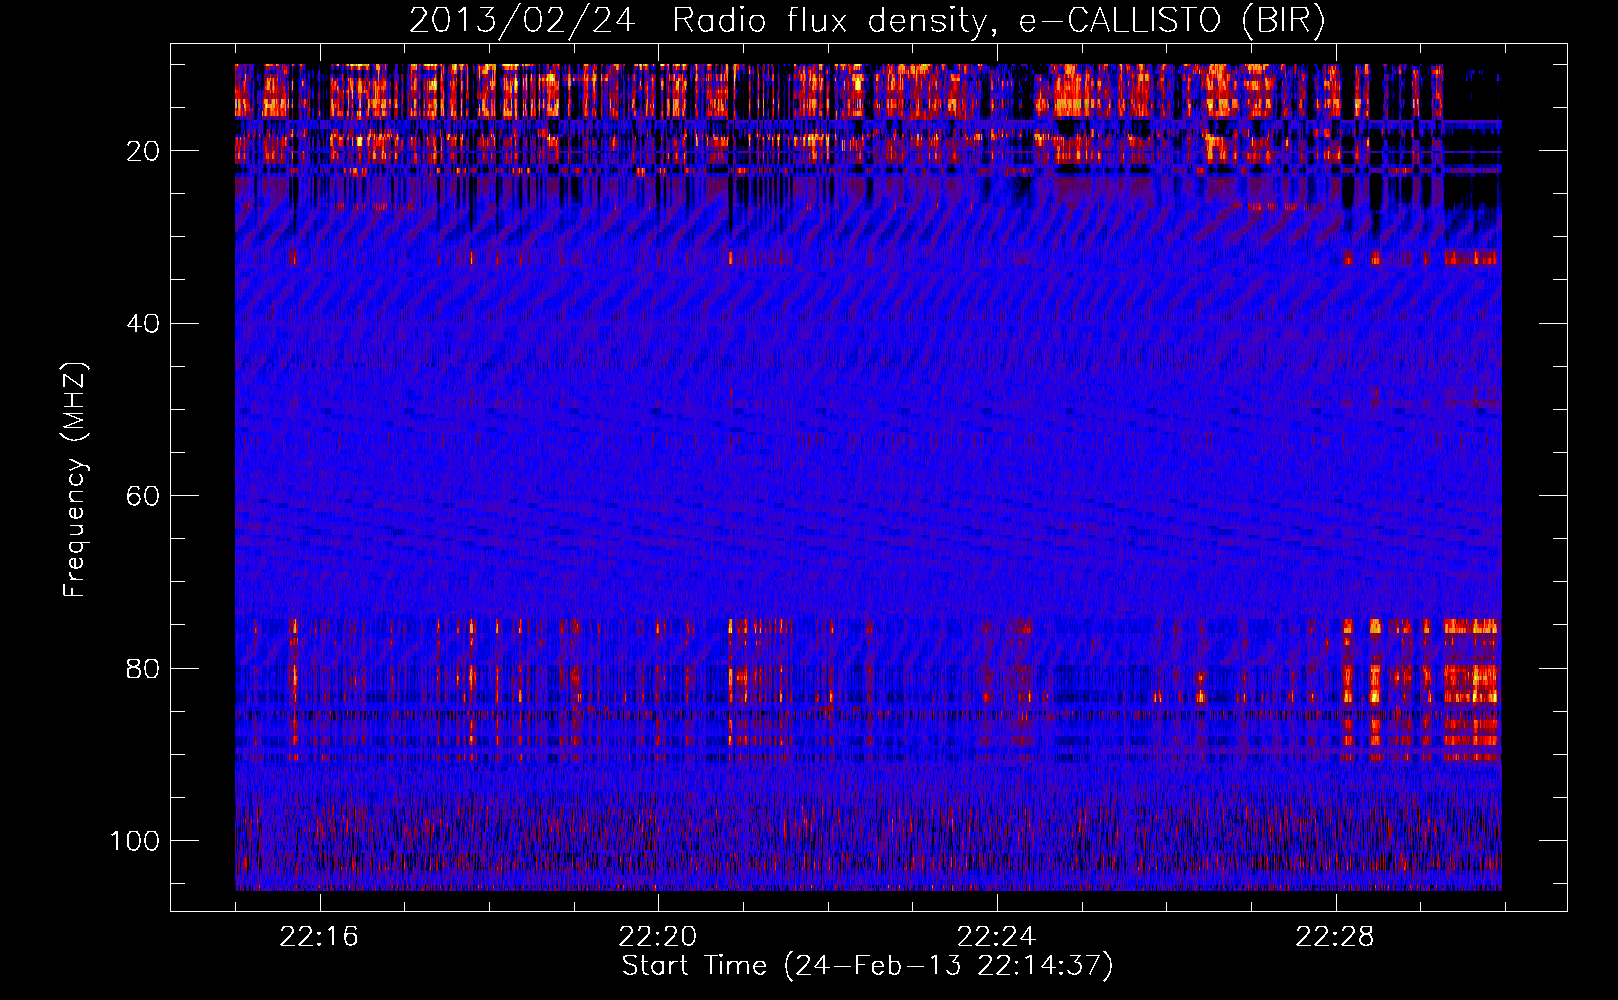Click the frequency tick label '40'
Viewport: 1618px width, 1000px height.
point(143,324)
